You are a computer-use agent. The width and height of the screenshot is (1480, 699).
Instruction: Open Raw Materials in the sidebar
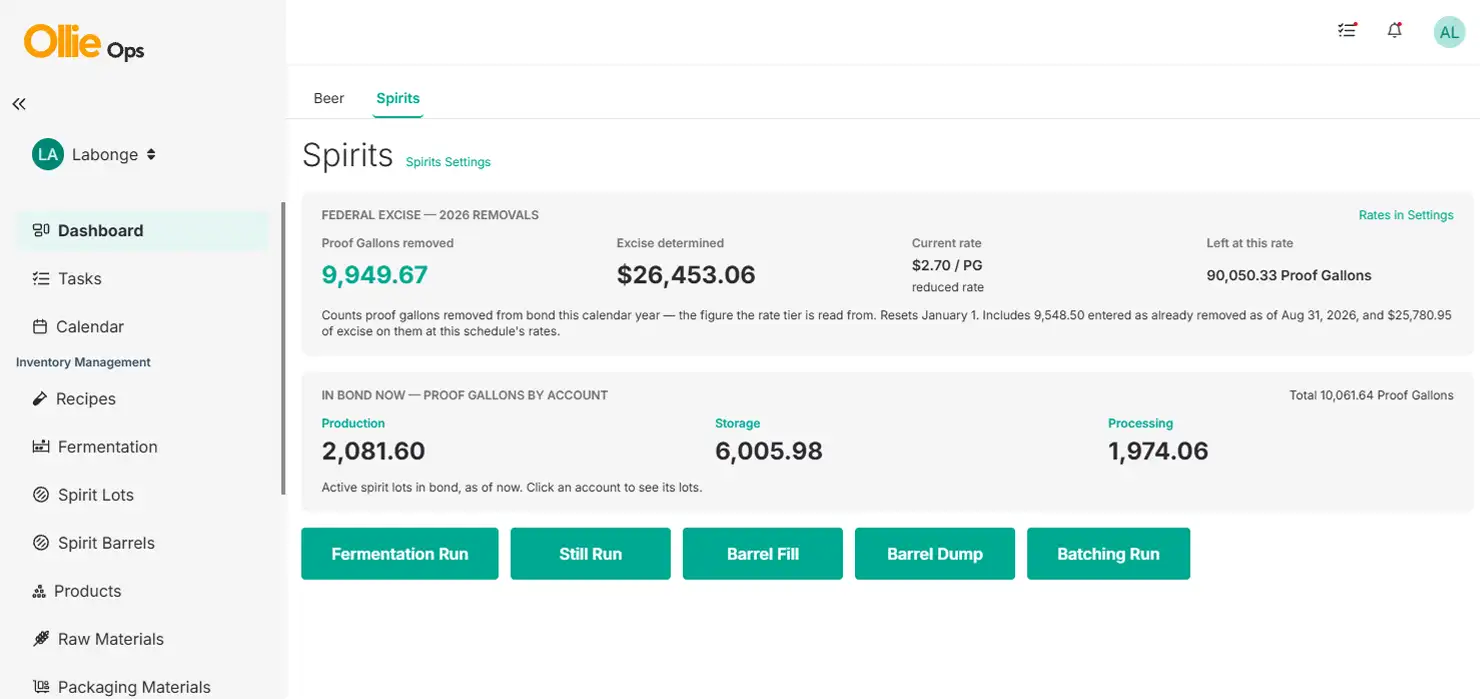142,639
